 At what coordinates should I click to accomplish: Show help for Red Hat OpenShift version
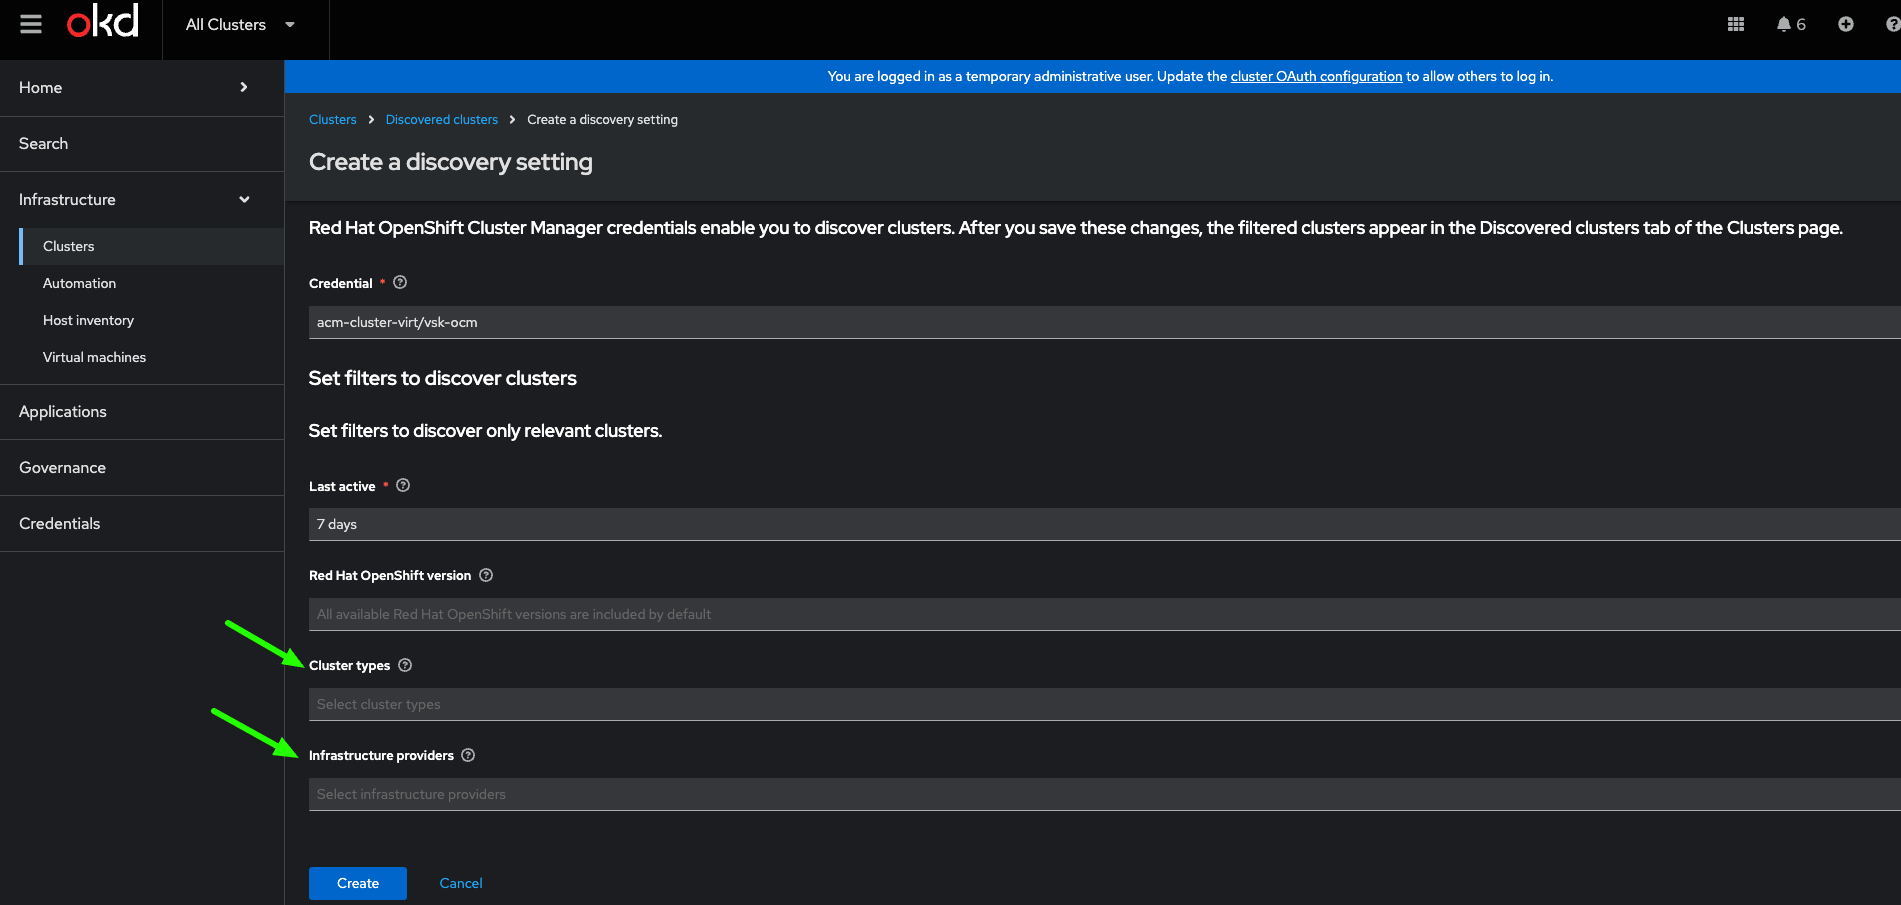tap(486, 575)
